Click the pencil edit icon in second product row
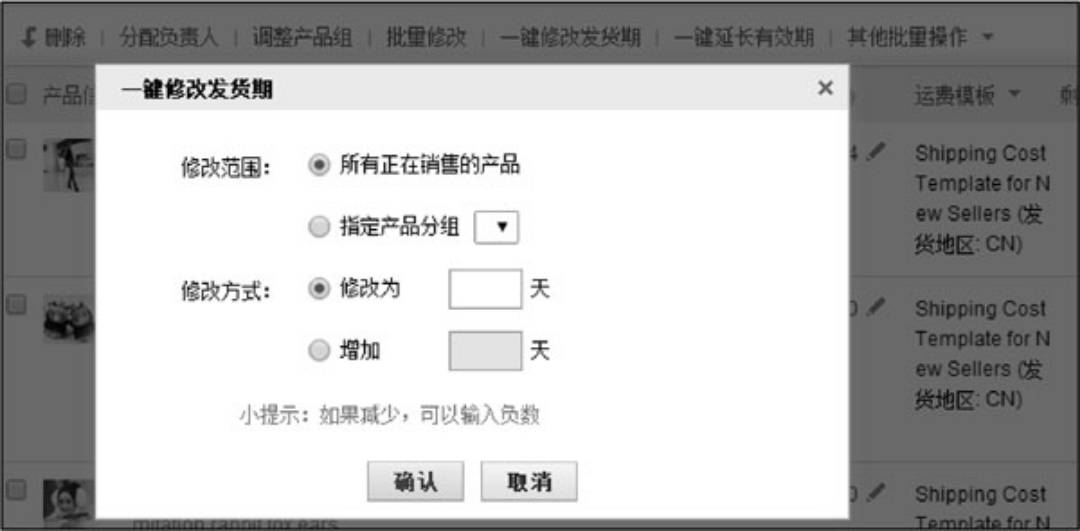This screenshot has height=531, width=1080. tap(875, 306)
